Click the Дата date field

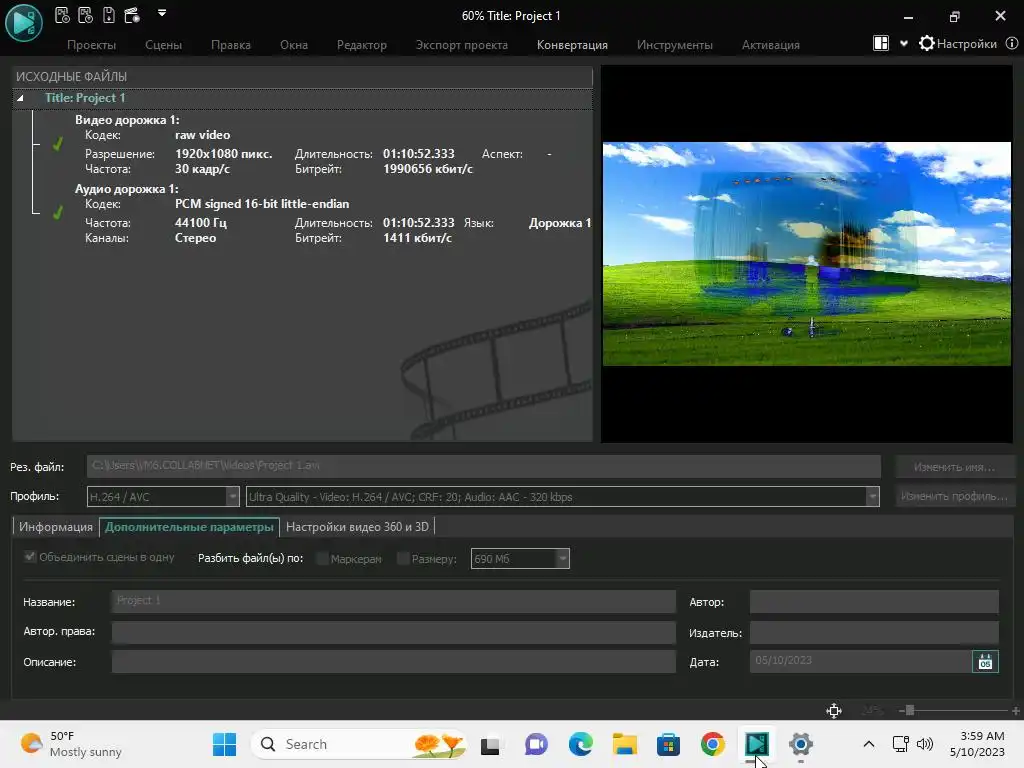tap(861, 662)
